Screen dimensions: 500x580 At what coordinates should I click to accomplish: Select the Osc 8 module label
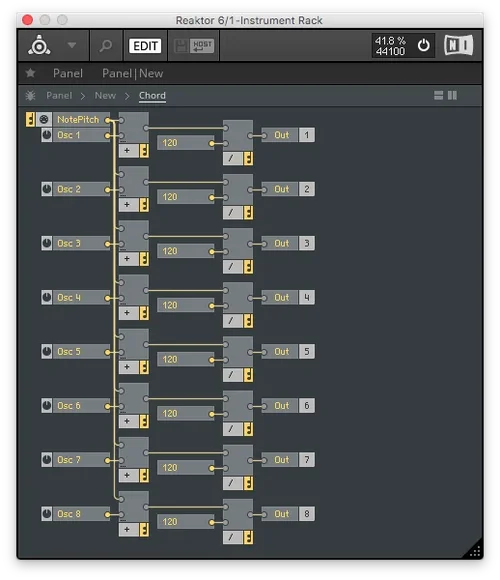81,514
